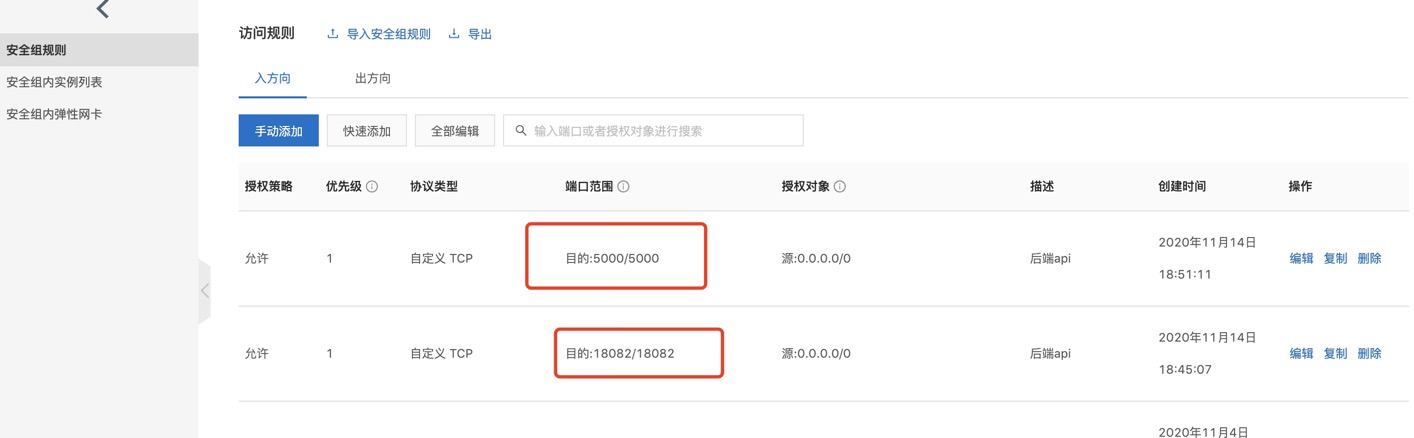Click info icon next to 端口范围
Viewport: 1414px width, 438px height.
click(624, 187)
